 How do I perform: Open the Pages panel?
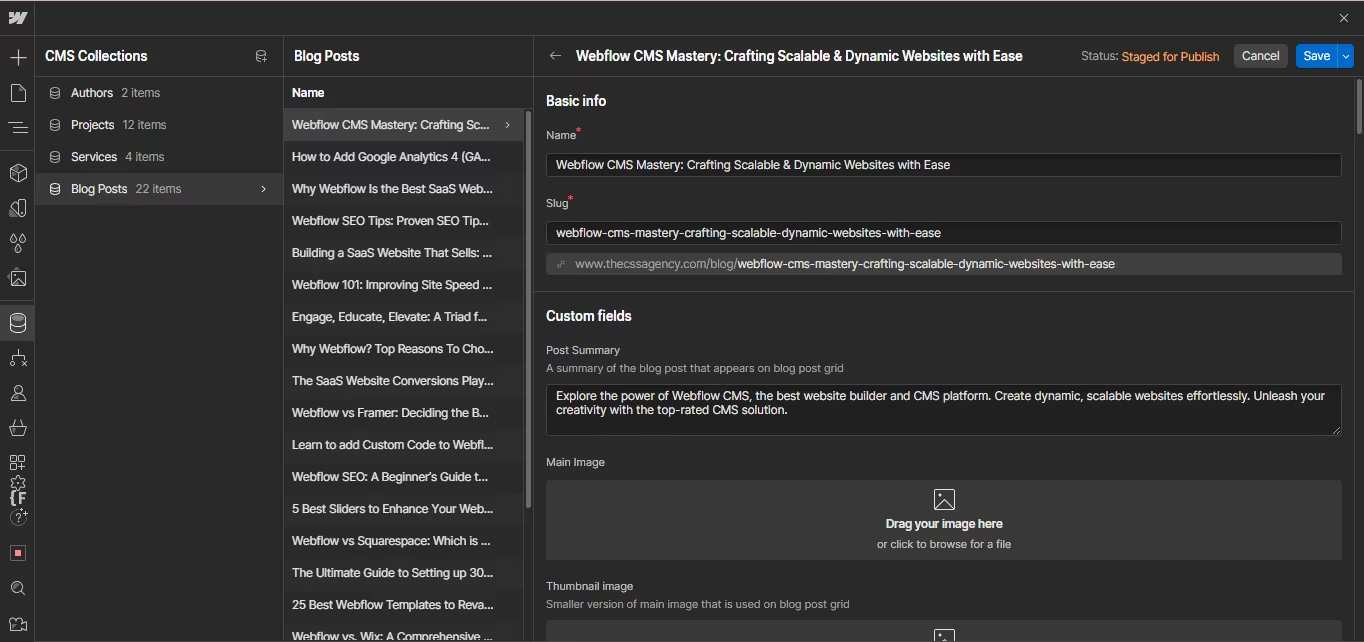(18, 93)
